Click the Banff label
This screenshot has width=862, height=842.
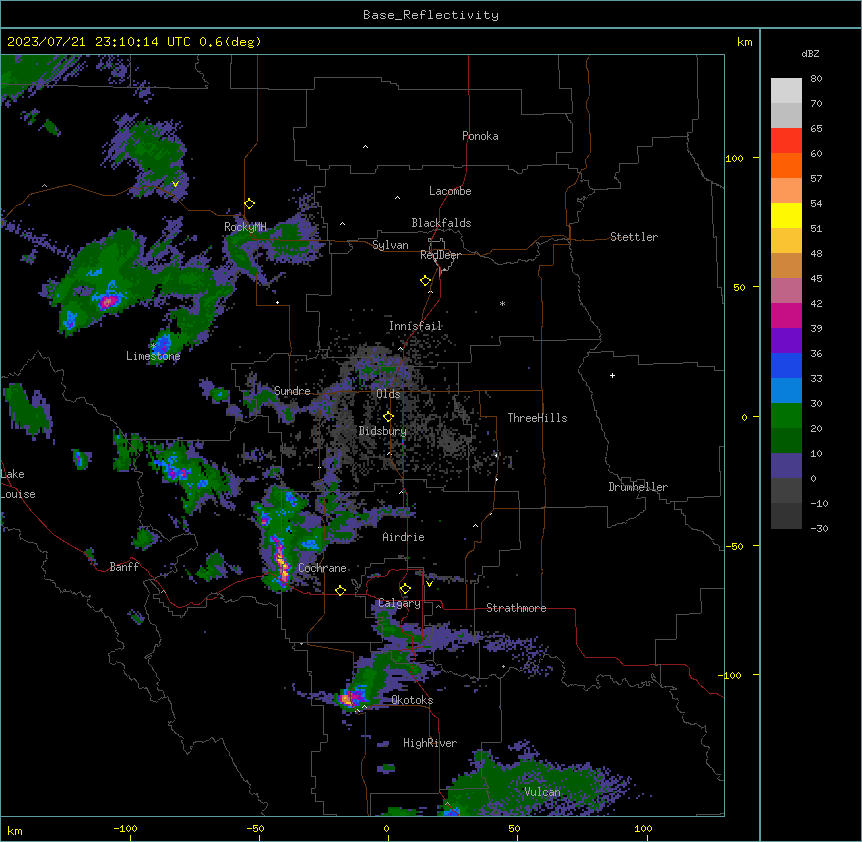point(124,567)
